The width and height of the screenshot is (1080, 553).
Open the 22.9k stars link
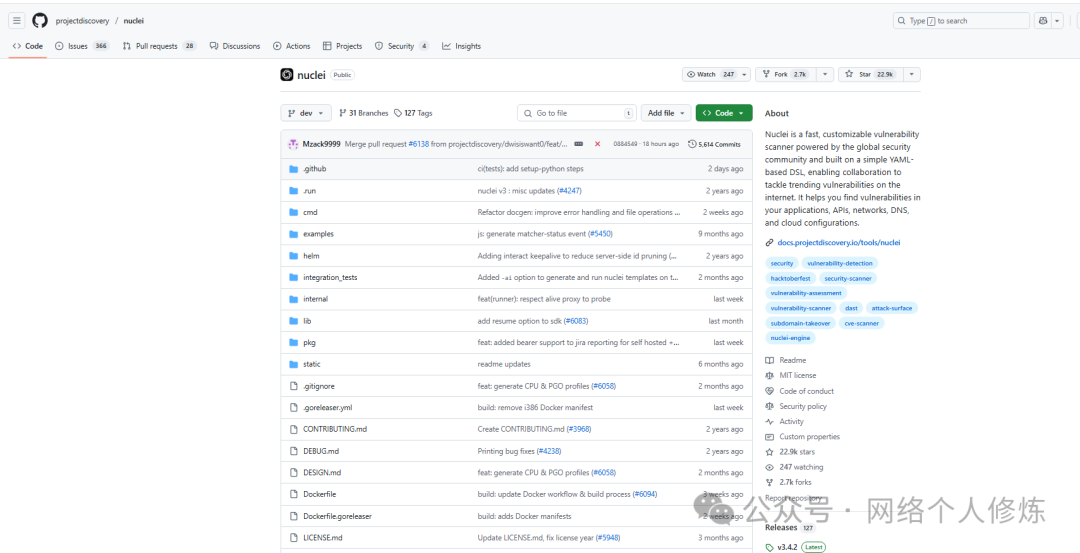[790, 452]
